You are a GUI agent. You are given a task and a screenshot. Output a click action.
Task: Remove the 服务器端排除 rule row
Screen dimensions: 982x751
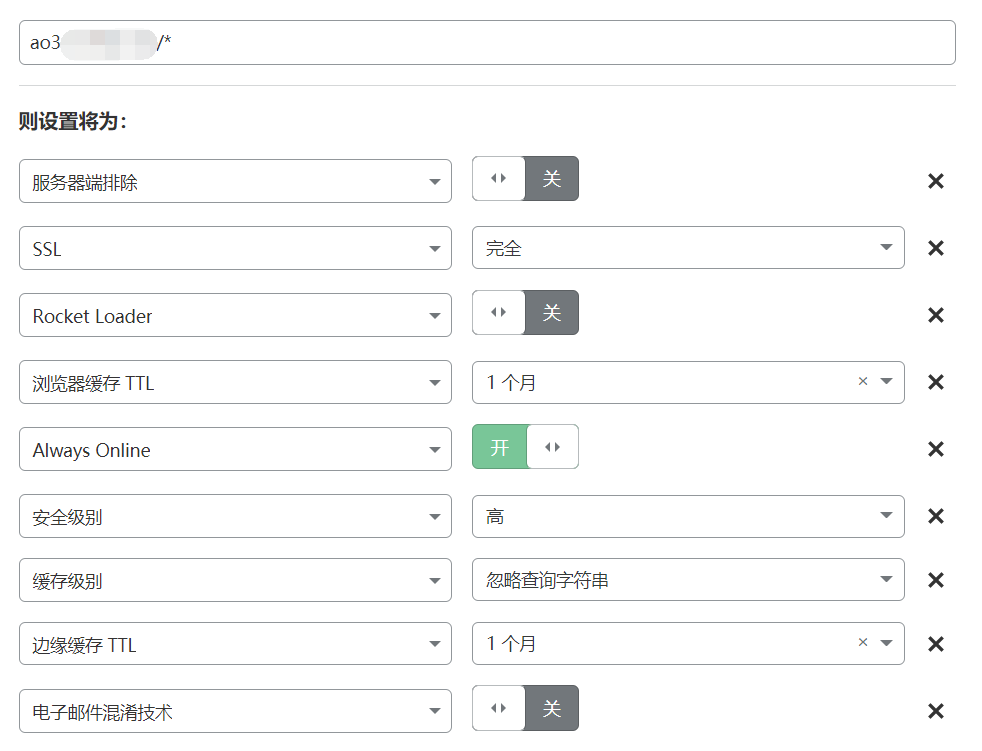(x=936, y=181)
